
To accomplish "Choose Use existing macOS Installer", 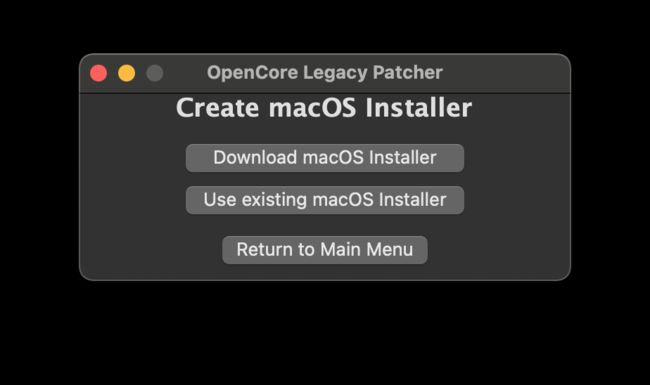I will tap(325, 200).
